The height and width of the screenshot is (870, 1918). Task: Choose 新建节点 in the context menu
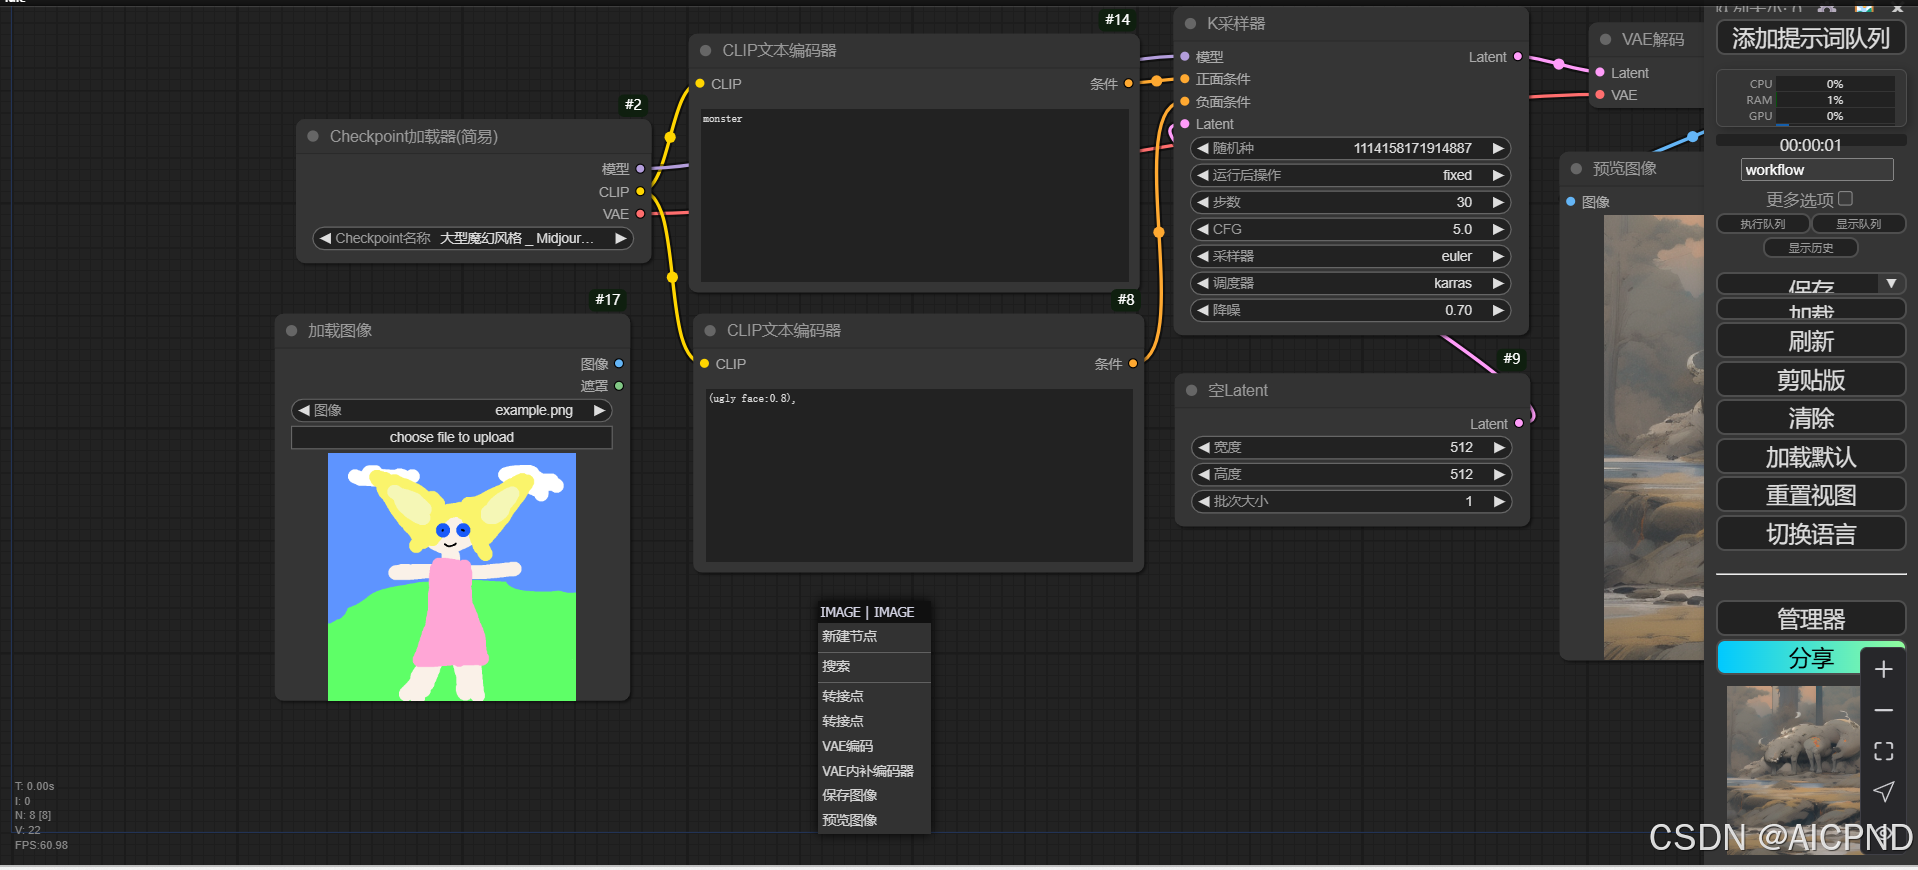[874, 637]
